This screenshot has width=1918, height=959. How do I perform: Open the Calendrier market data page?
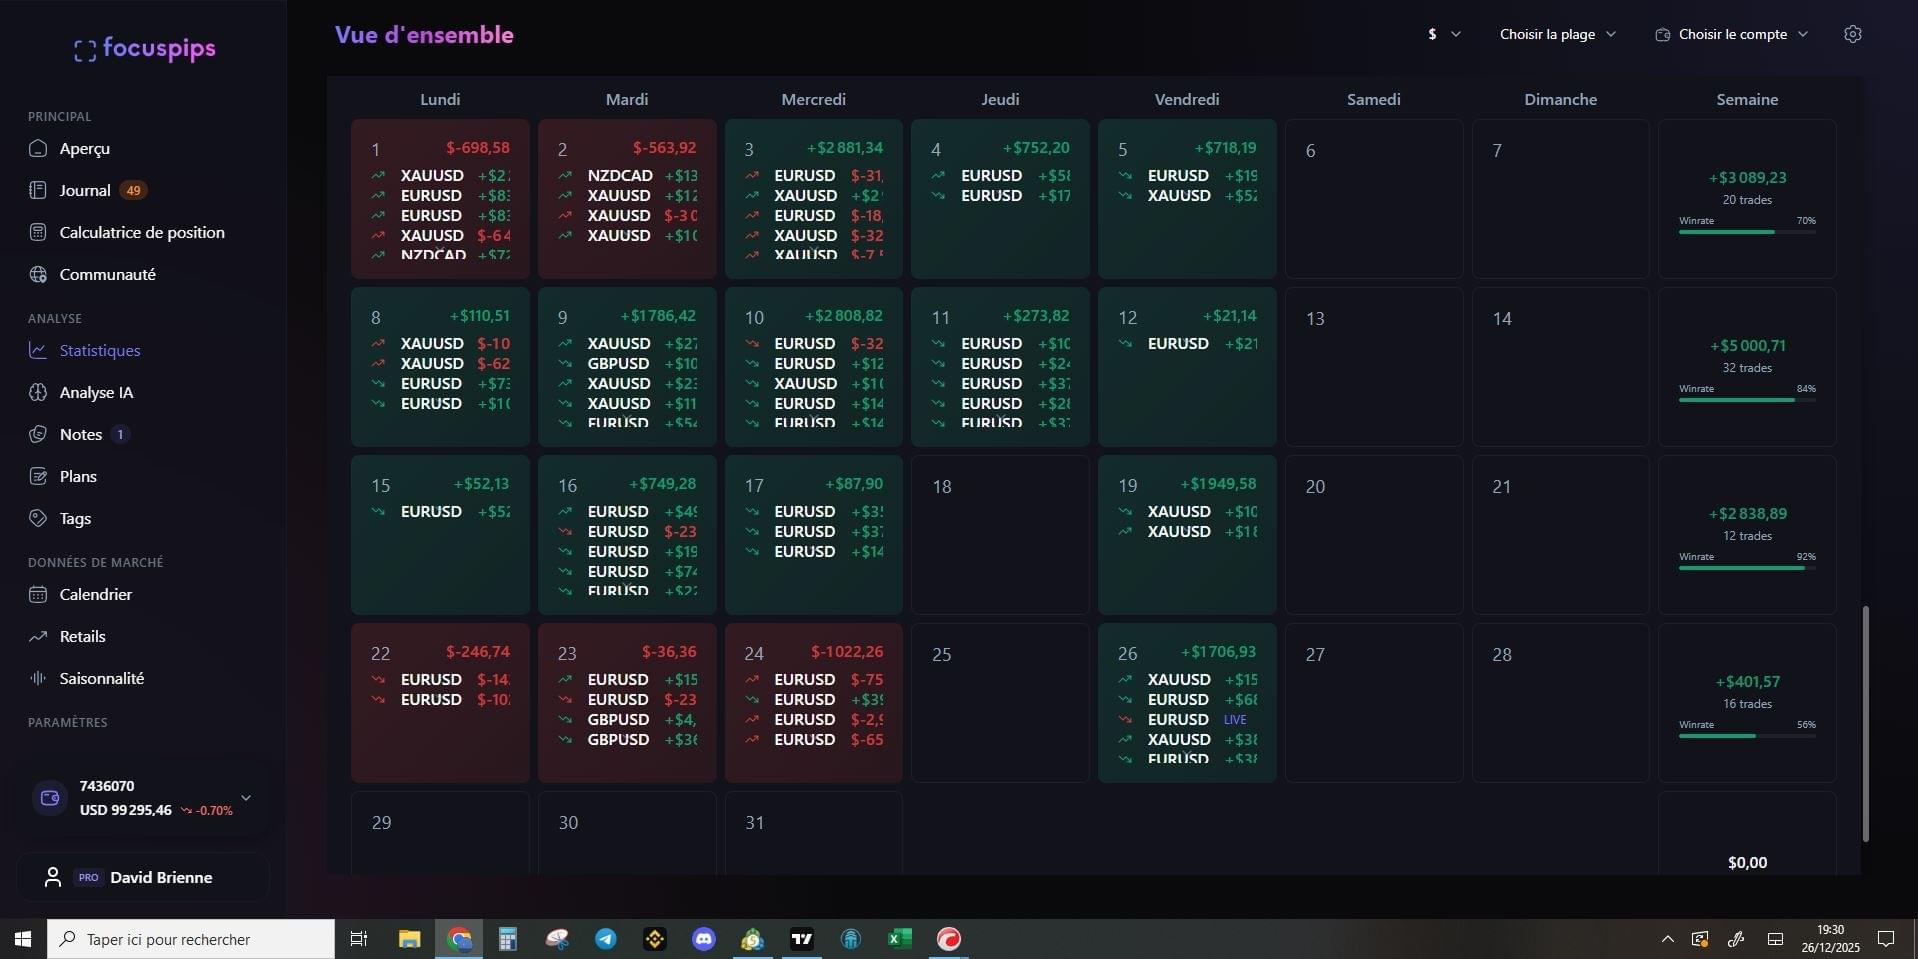95,595
